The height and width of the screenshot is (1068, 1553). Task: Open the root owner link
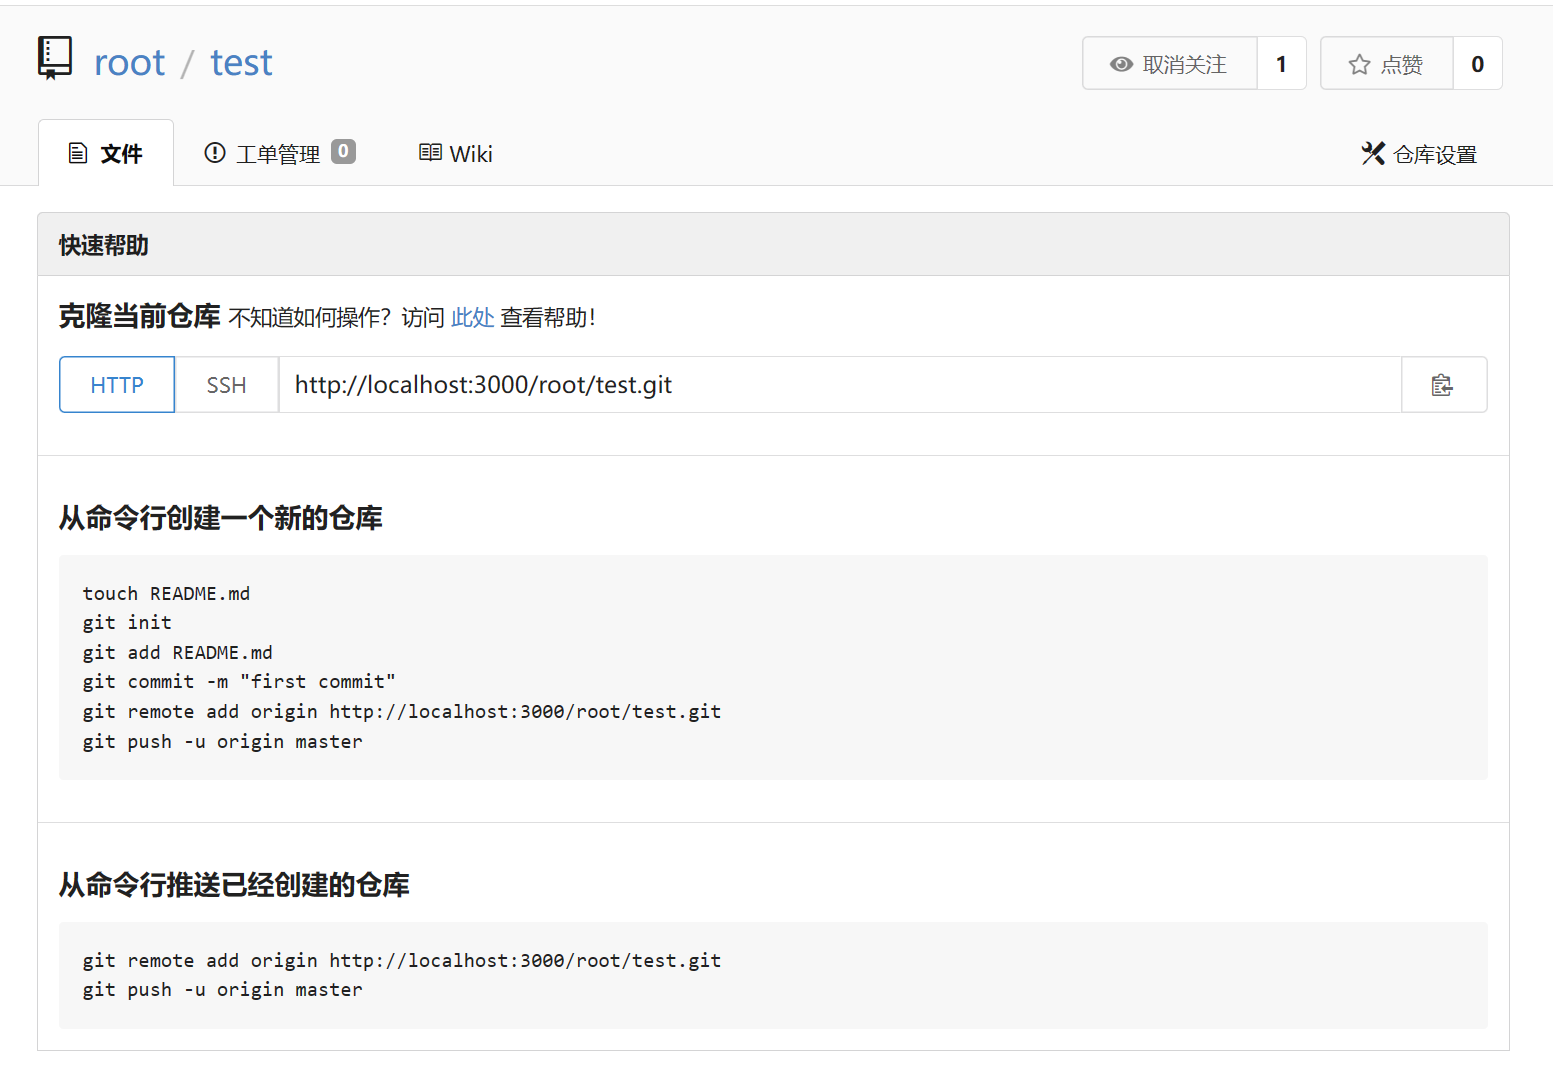pos(129,63)
